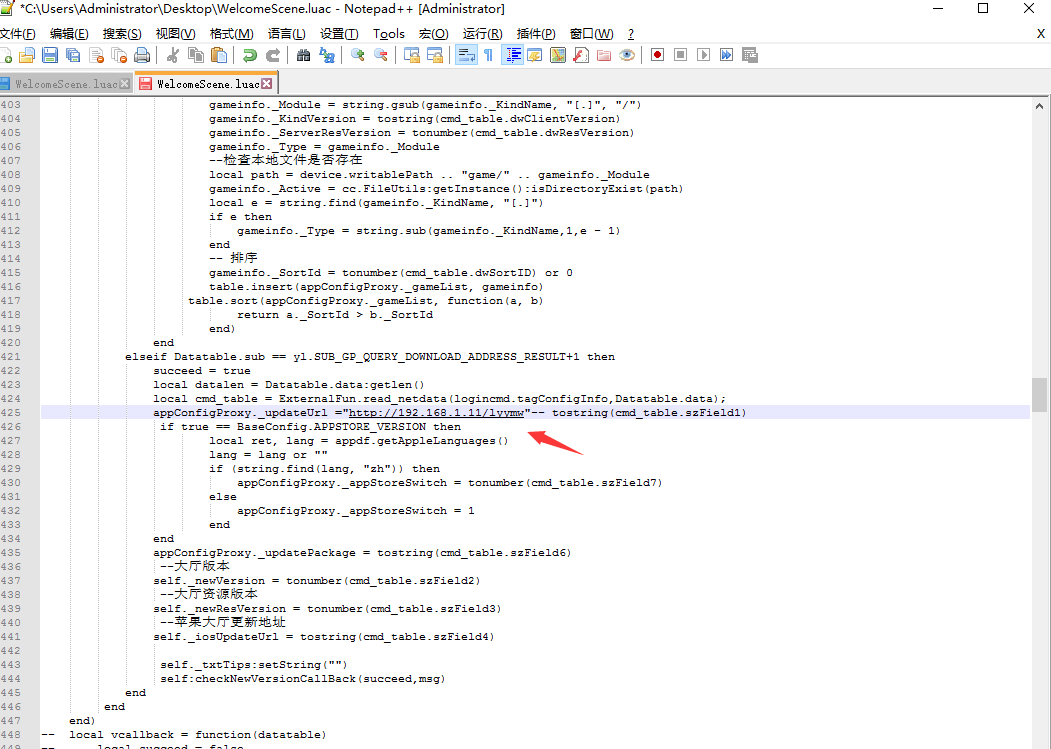Toggle Word Wrap in the toolbar

tap(465, 55)
